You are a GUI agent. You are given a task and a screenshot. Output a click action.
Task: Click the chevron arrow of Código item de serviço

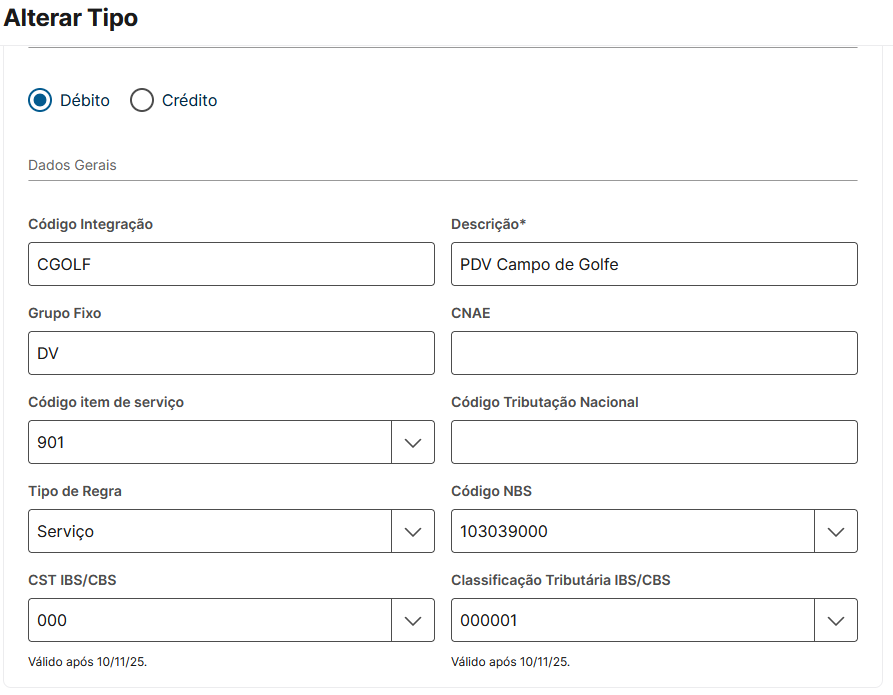tap(413, 442)
